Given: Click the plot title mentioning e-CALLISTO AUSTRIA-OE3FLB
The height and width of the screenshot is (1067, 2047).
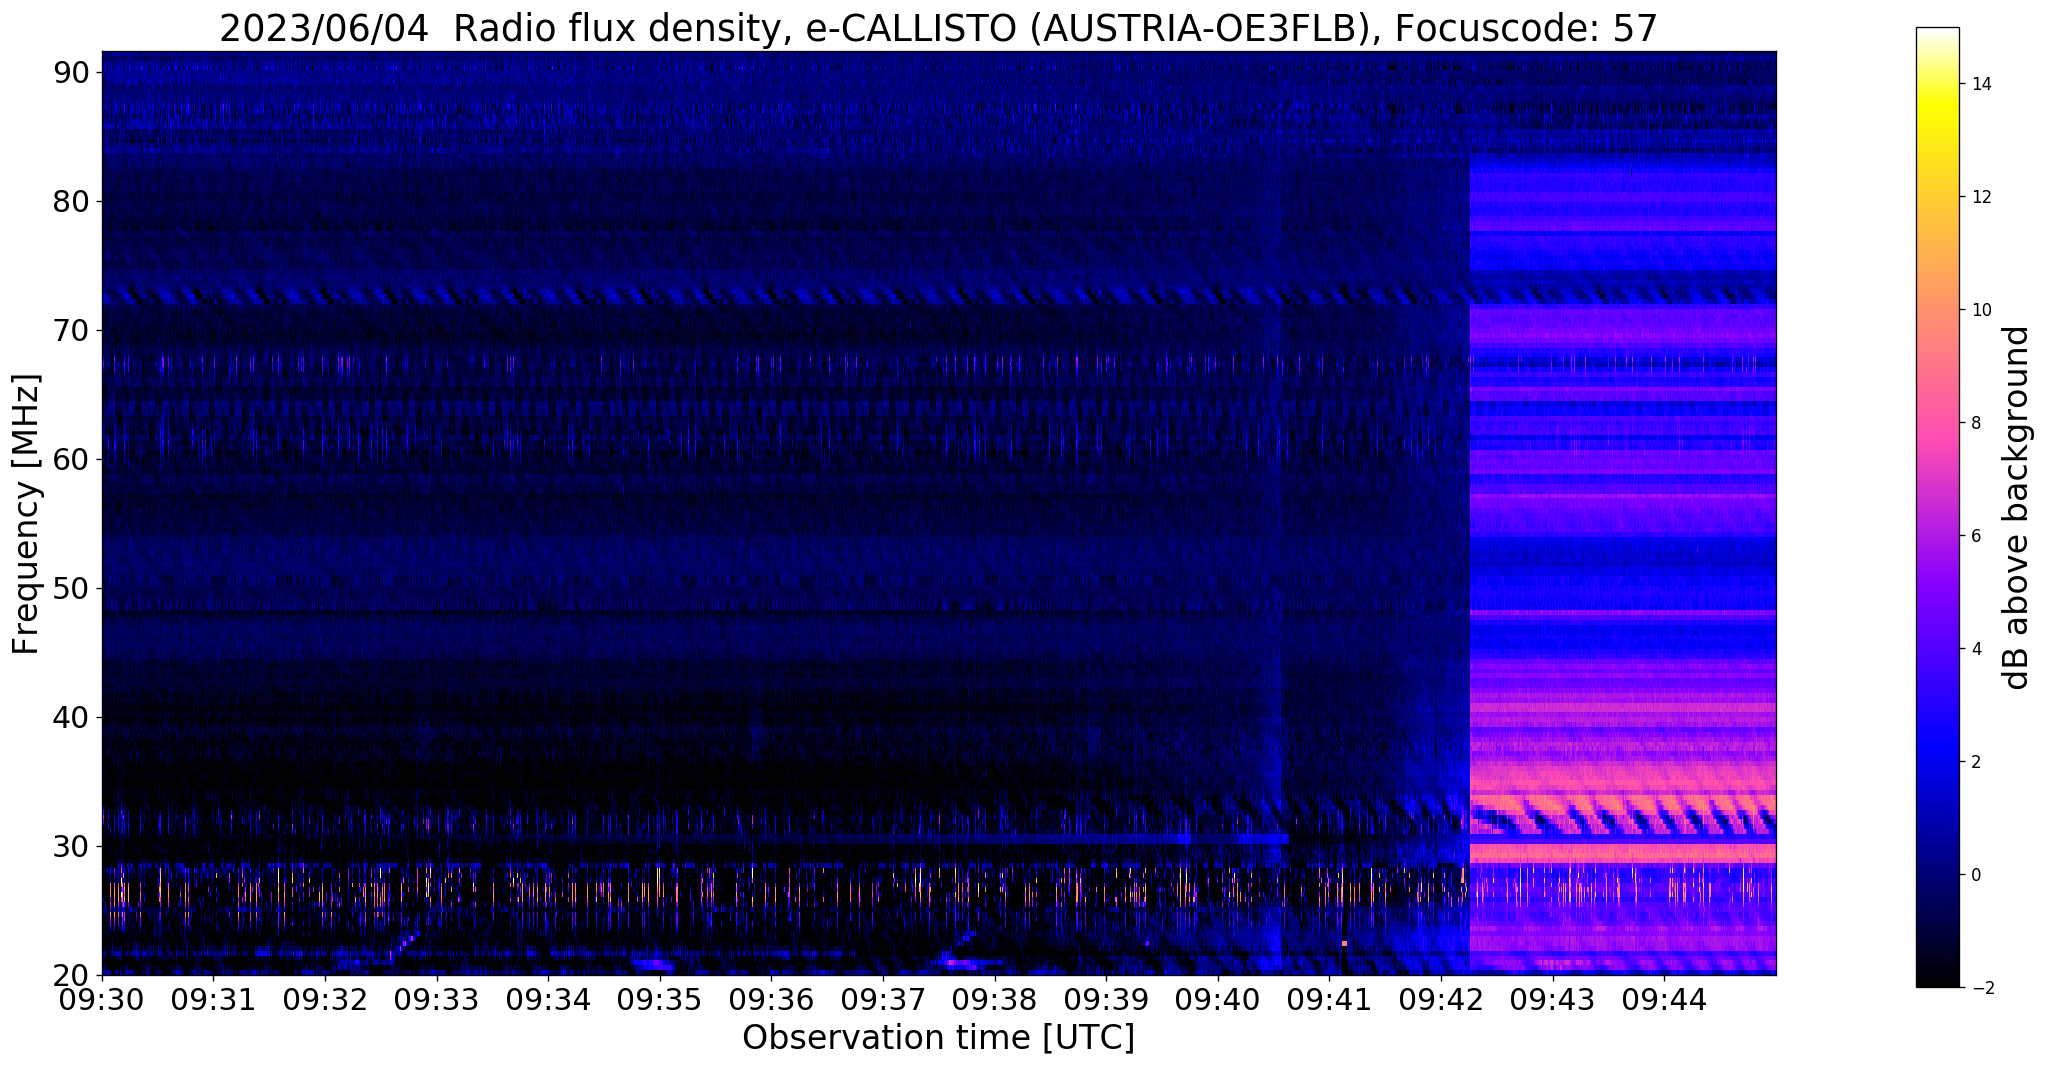Looking at the screenshot, I should click(x=938, y=28).
